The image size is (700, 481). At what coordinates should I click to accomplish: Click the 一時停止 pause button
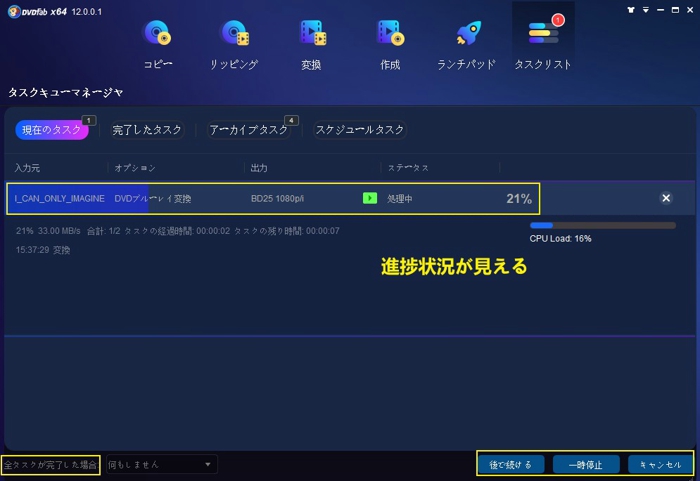(x=586, y=464)
